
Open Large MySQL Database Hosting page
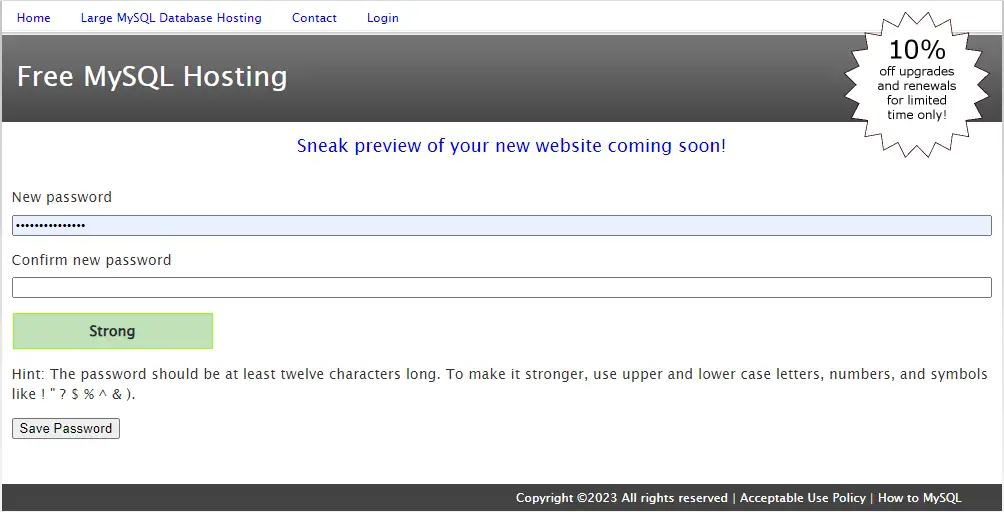click(171, 18)
